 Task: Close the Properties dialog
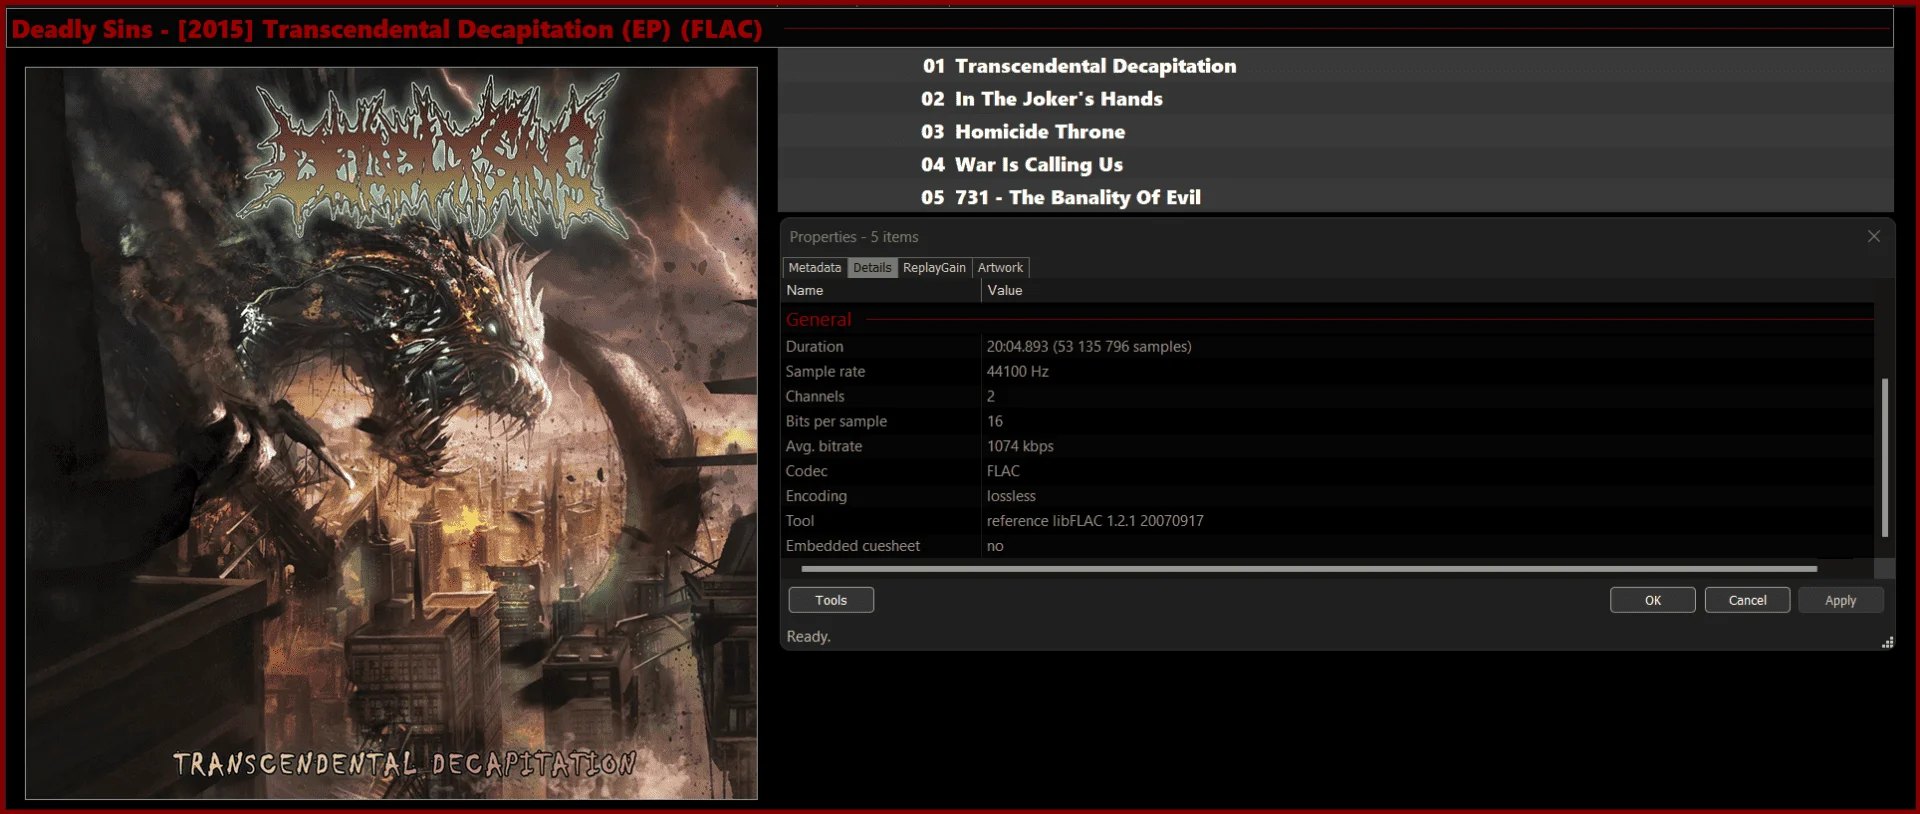tap(1873, 237)
